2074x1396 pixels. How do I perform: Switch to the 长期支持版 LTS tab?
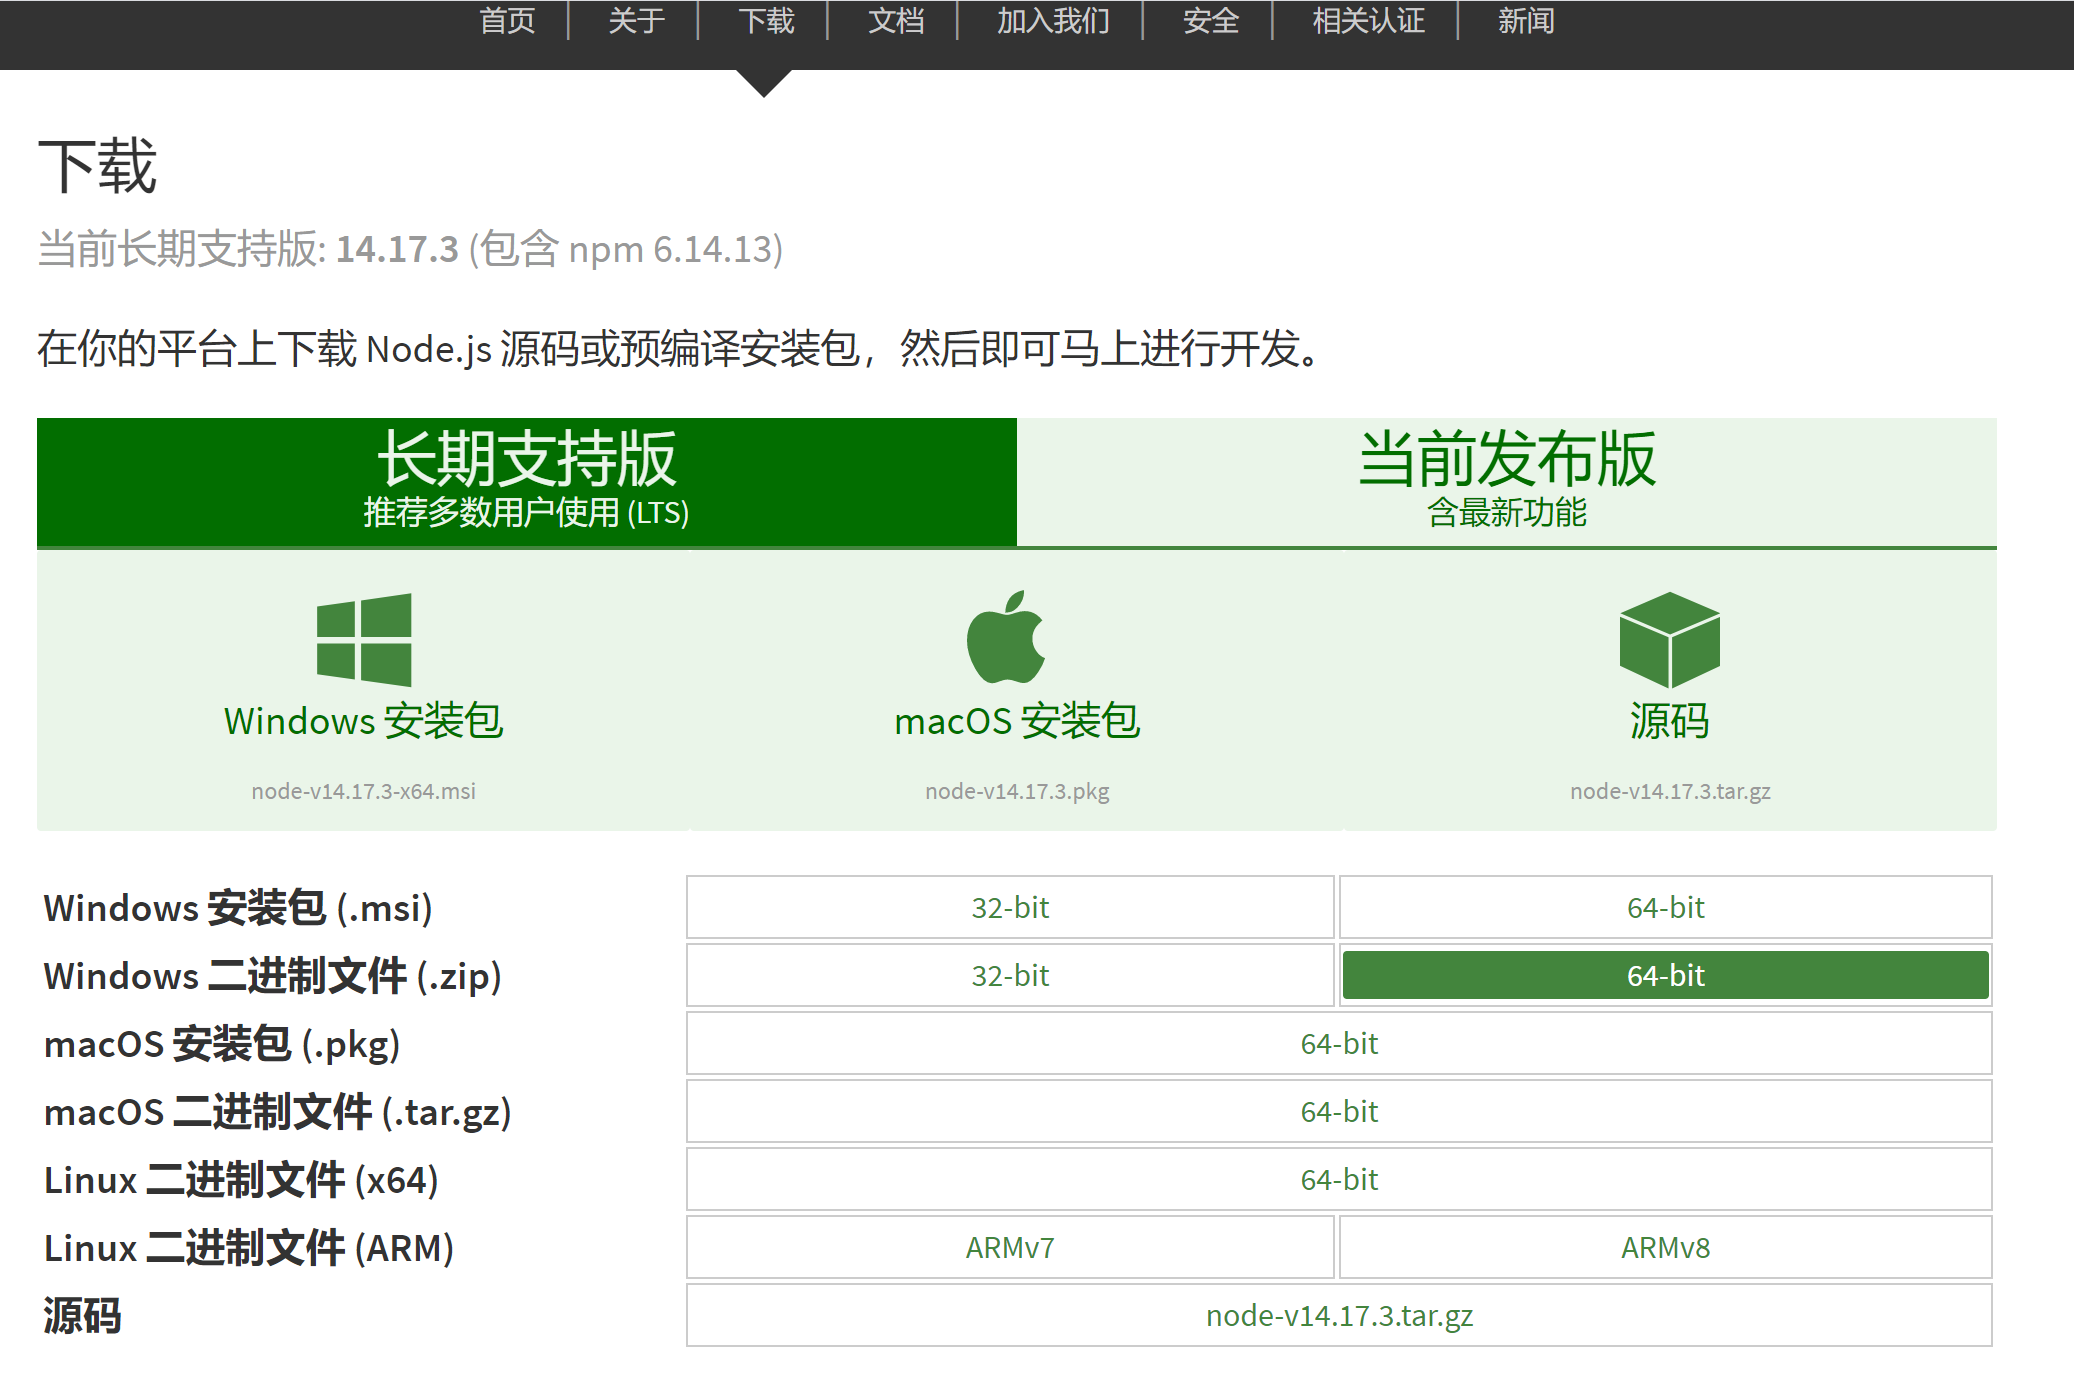coord(527,482)
